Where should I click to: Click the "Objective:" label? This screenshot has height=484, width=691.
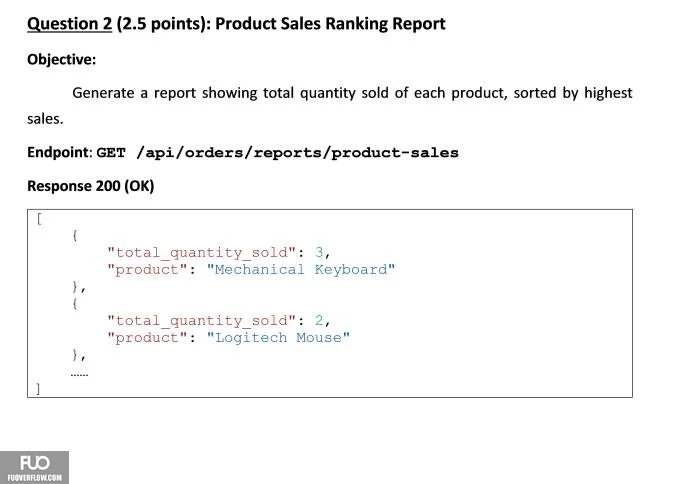tap(61, 60)
